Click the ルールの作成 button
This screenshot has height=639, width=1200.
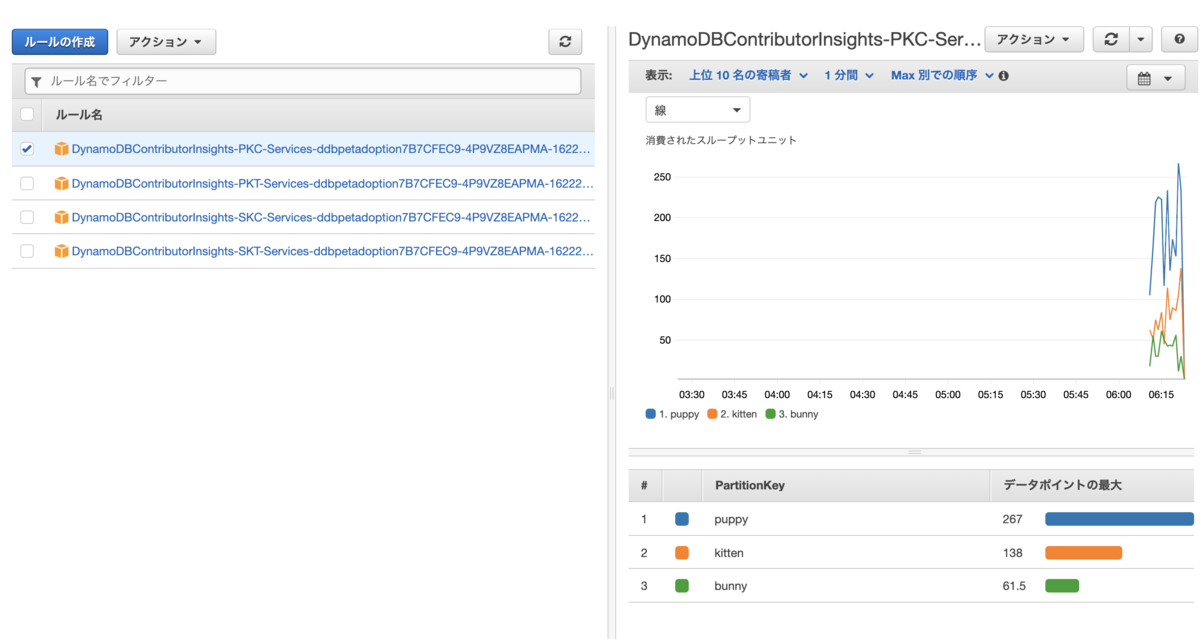[x=60, y=42]
